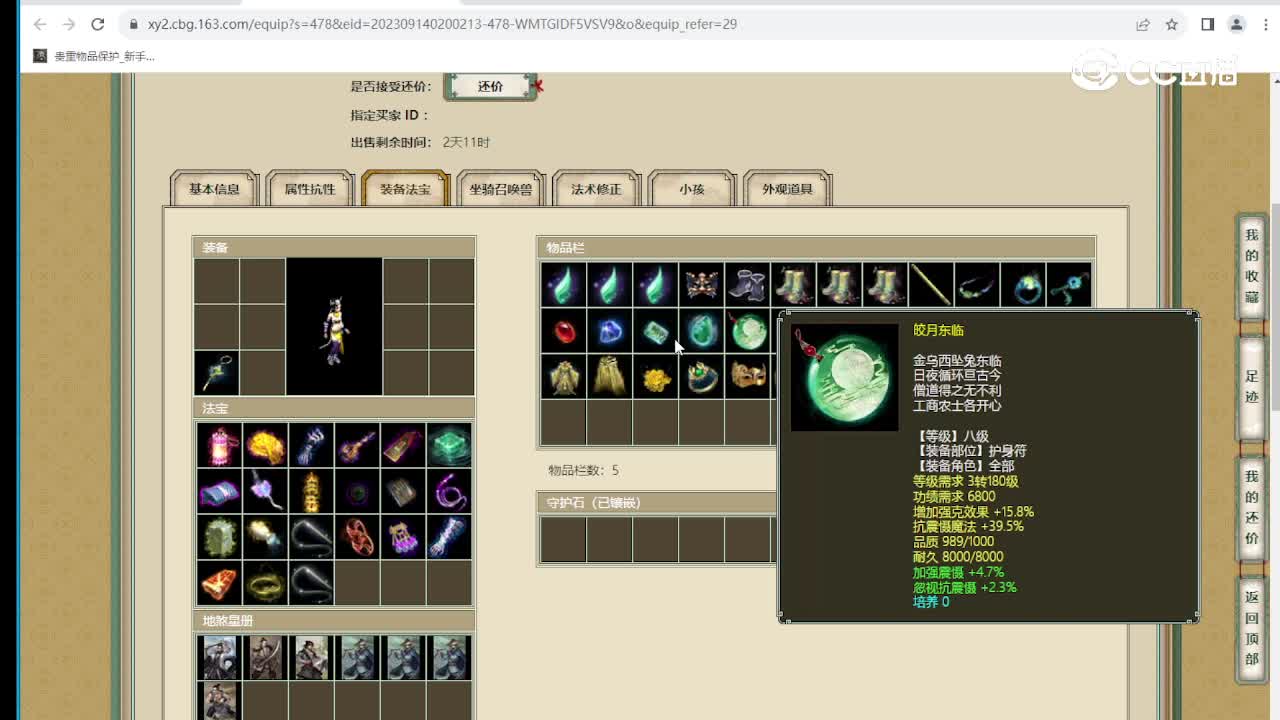Open 我的收藏 in the right sidebar

1251,266
